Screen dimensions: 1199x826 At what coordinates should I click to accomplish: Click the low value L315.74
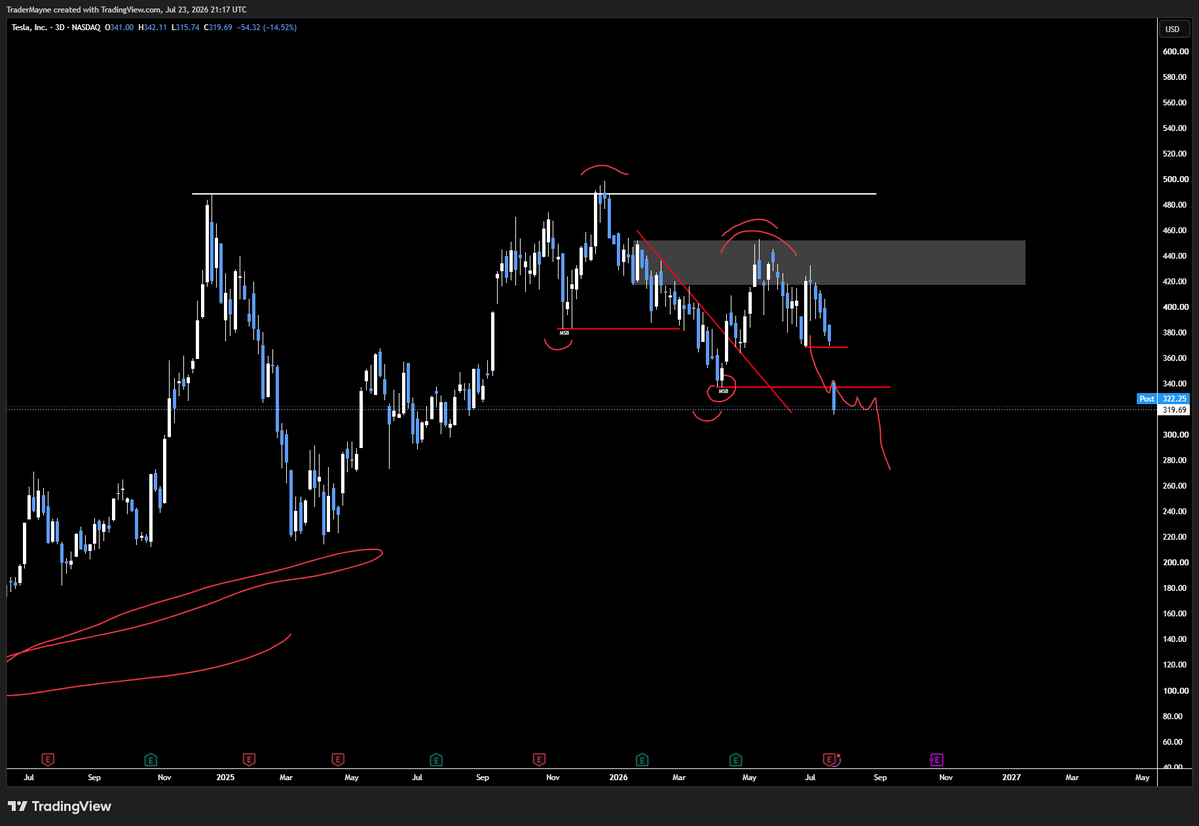coord(185,28)
